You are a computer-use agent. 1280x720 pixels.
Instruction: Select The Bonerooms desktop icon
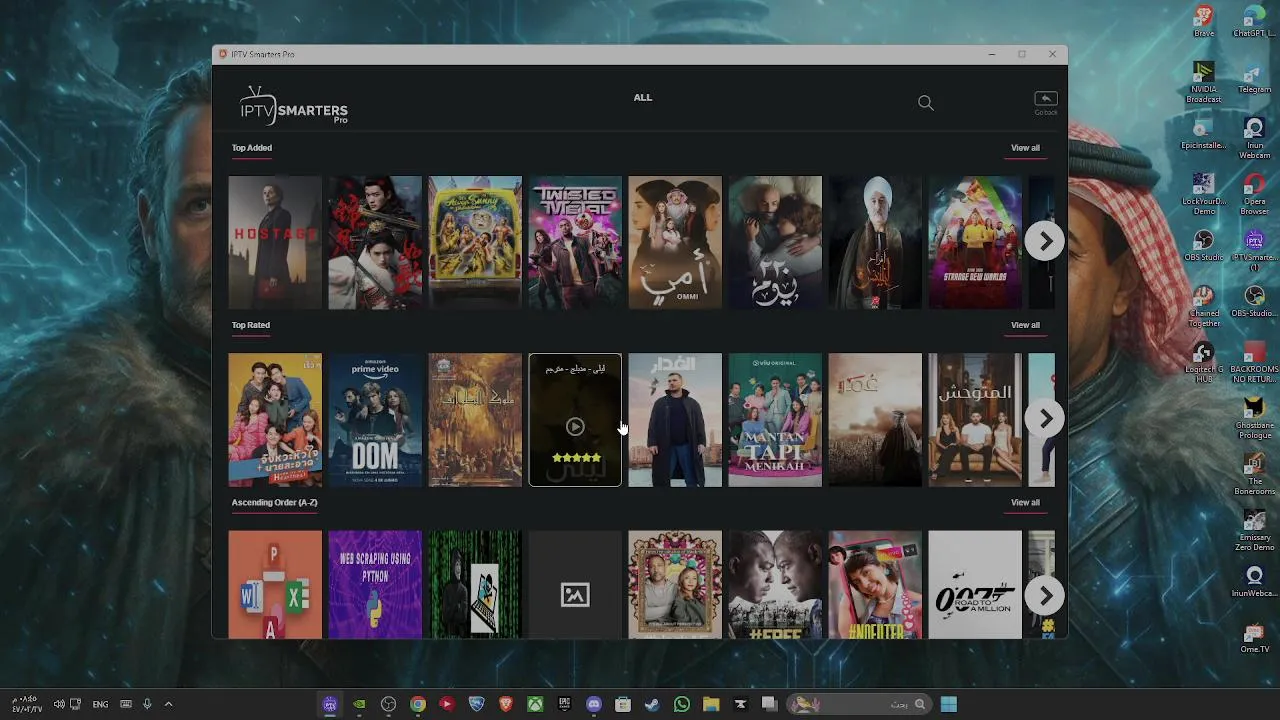(x=1254, y=474)
